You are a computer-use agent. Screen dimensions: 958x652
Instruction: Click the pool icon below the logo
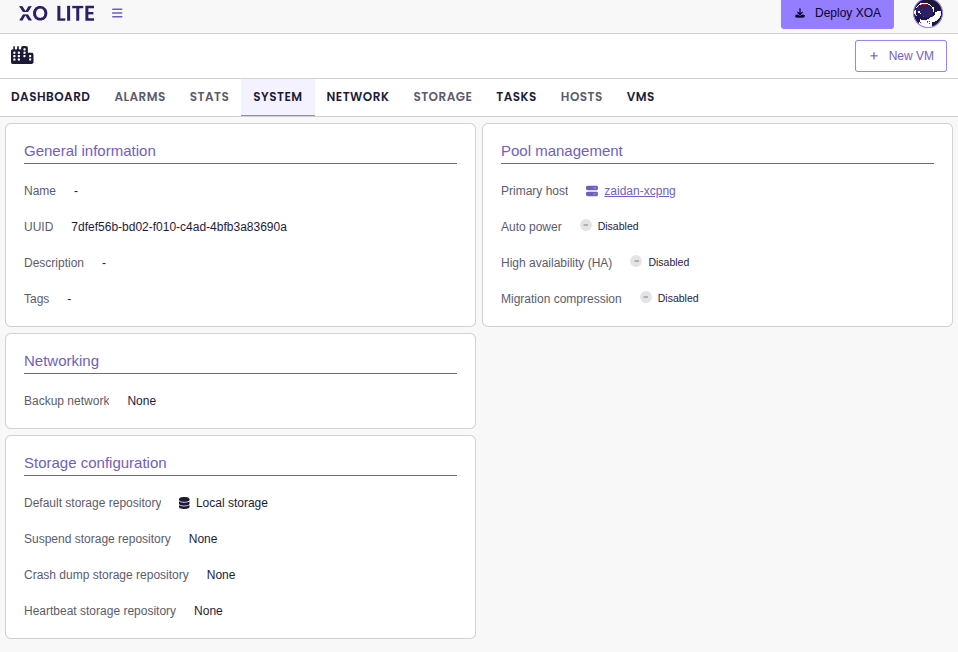coord(22,55)
